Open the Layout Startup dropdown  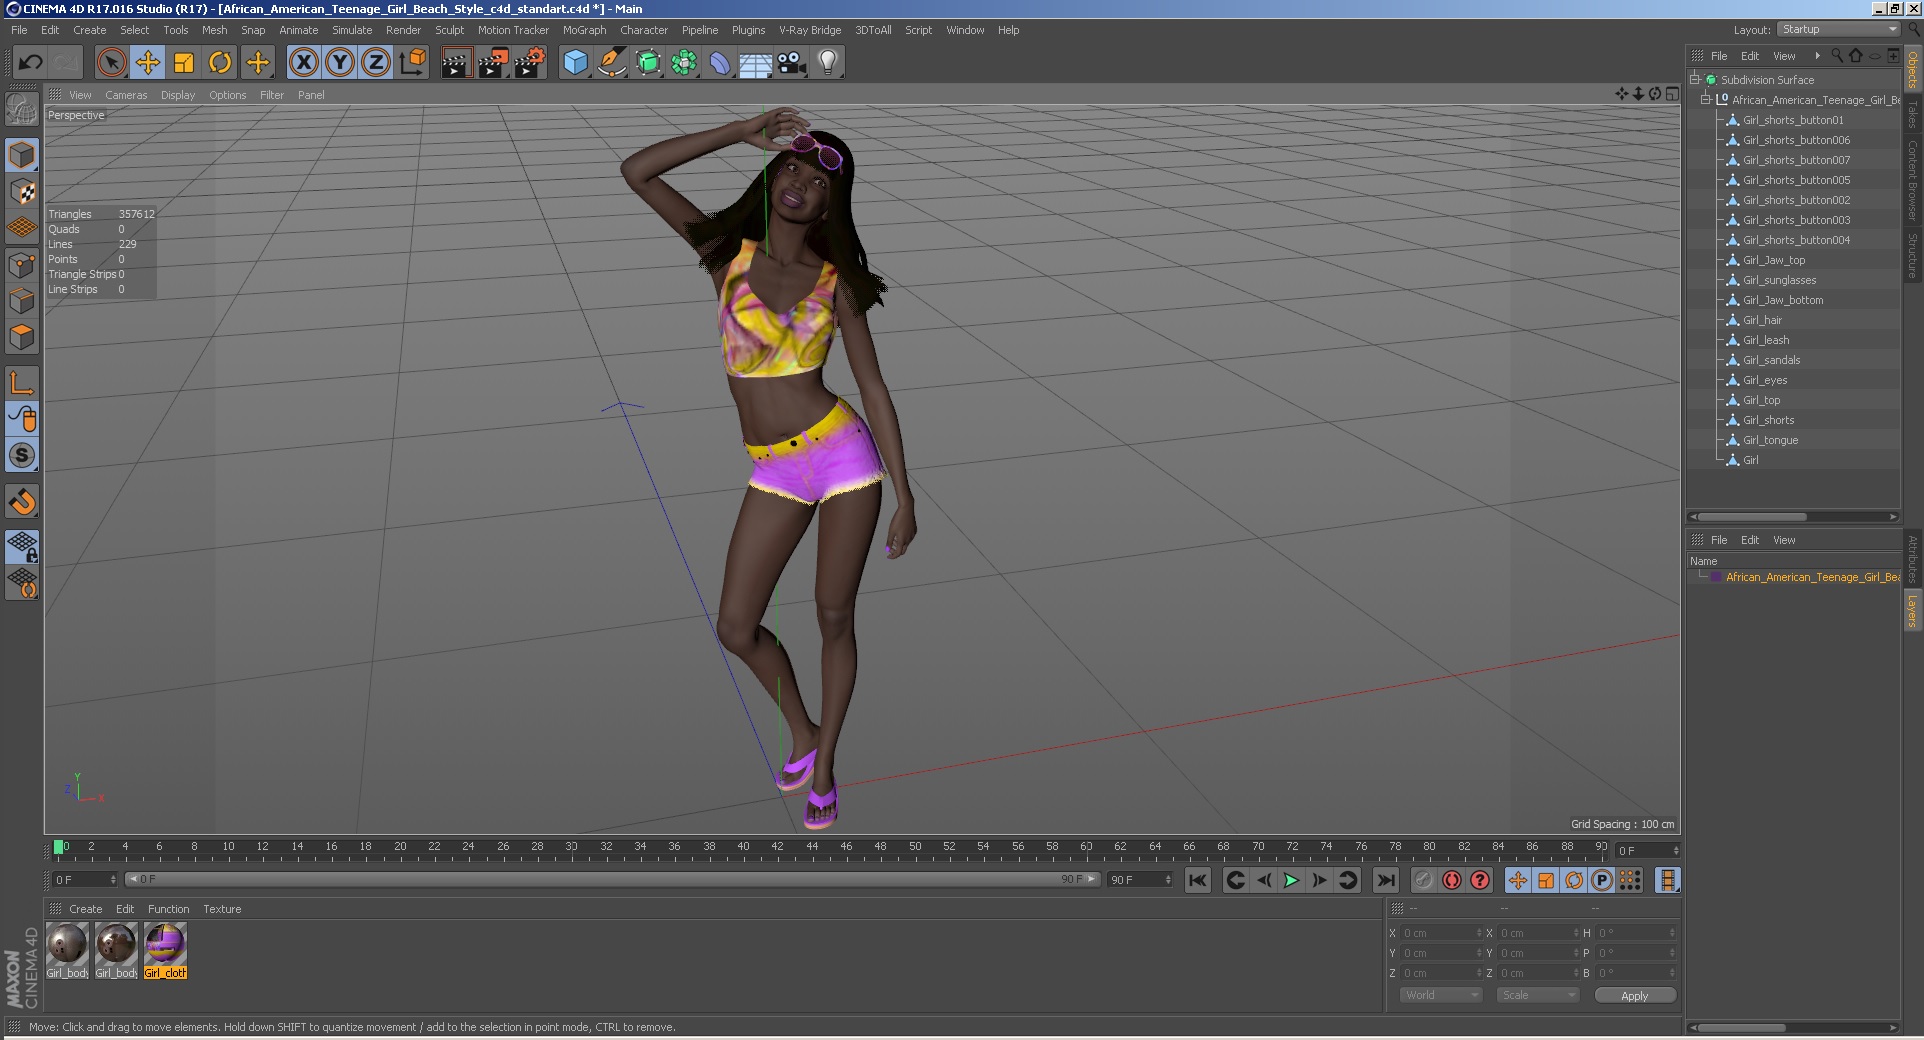(1838, 30)
